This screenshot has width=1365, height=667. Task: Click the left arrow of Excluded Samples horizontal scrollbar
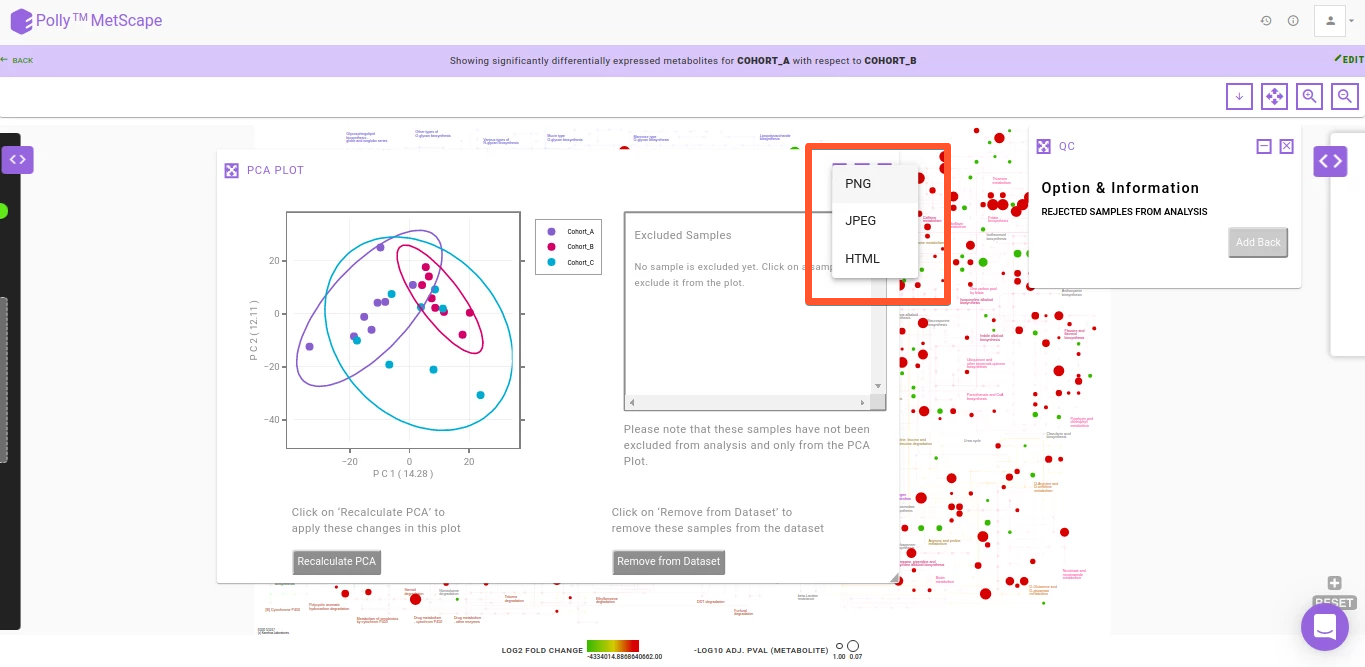click(632, 403)
